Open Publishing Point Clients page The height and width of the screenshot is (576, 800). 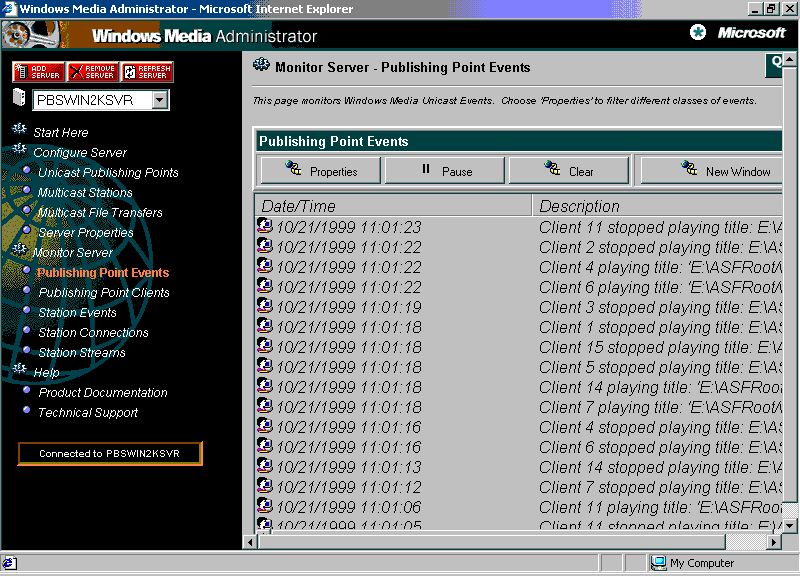pos(104,292)
